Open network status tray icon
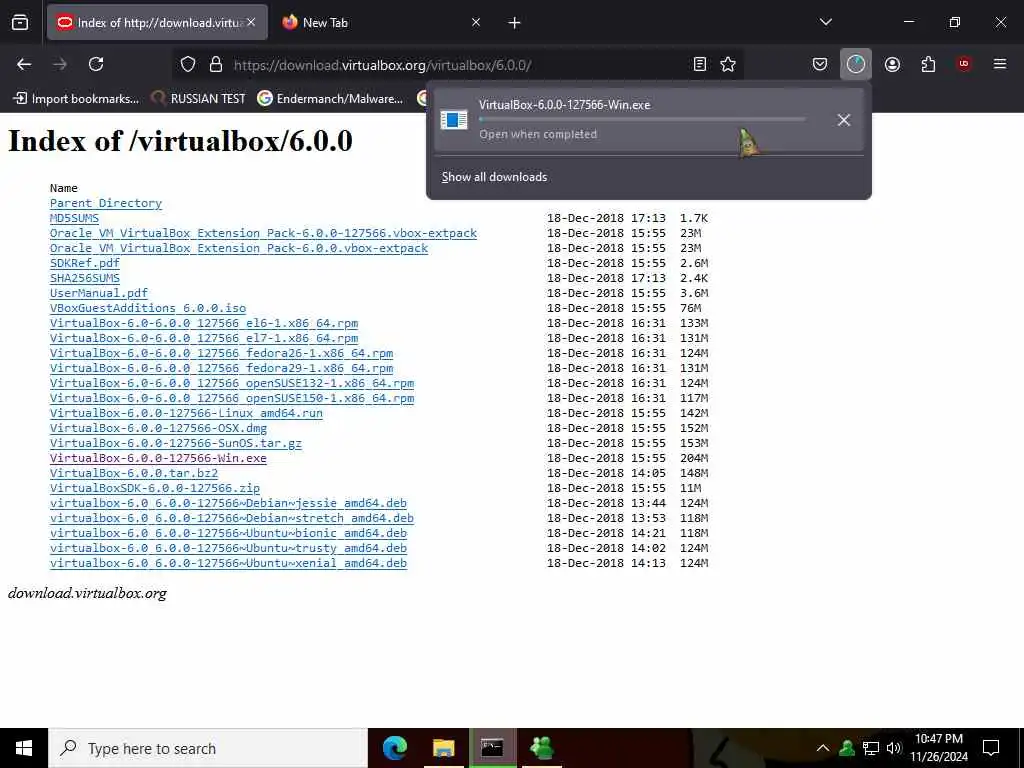 (x=871, y=748)
